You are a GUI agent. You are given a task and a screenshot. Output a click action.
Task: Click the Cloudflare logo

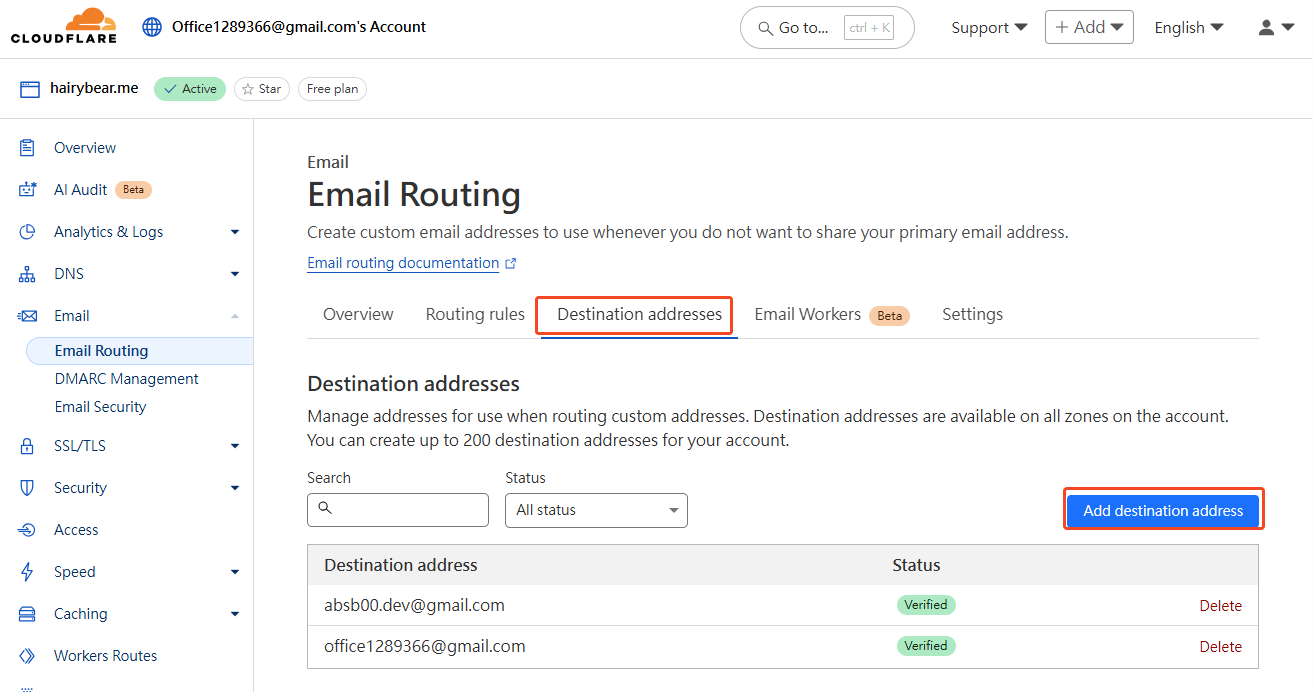(64, 27)
